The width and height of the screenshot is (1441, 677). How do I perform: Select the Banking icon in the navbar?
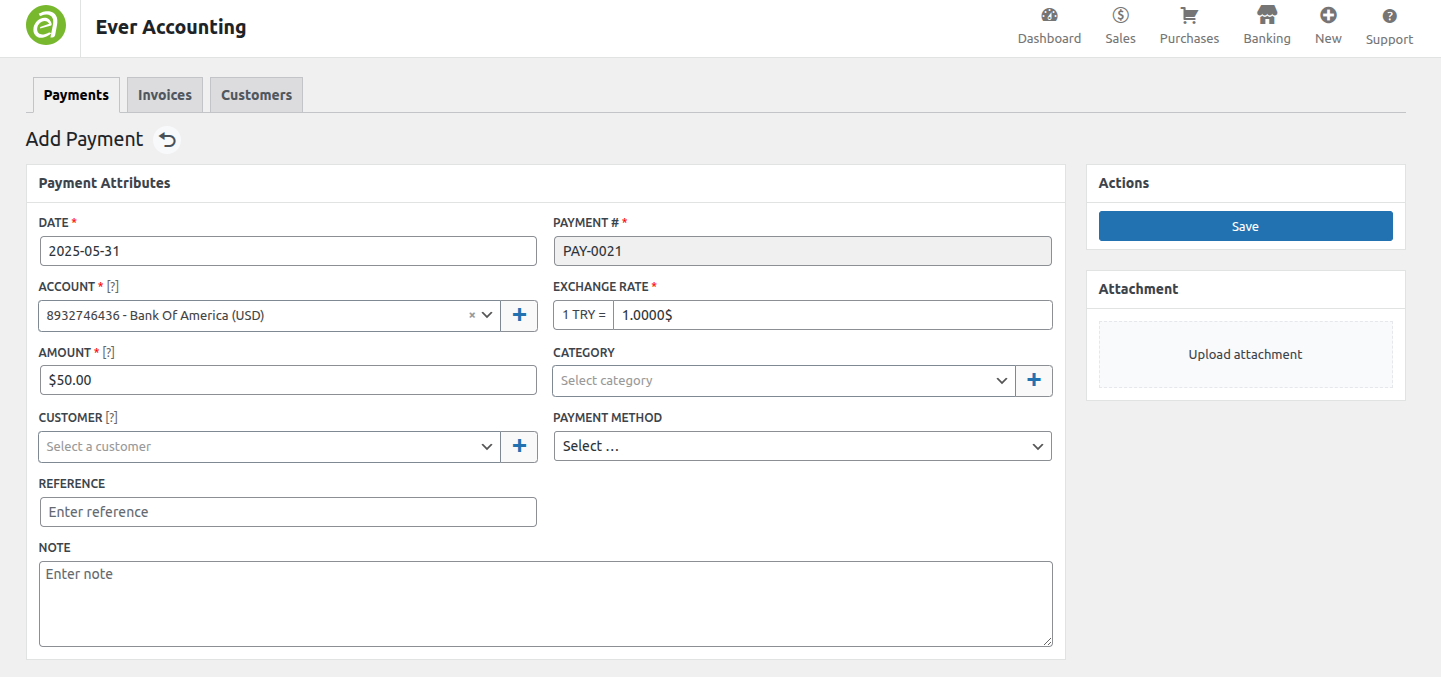point(1266,27)
